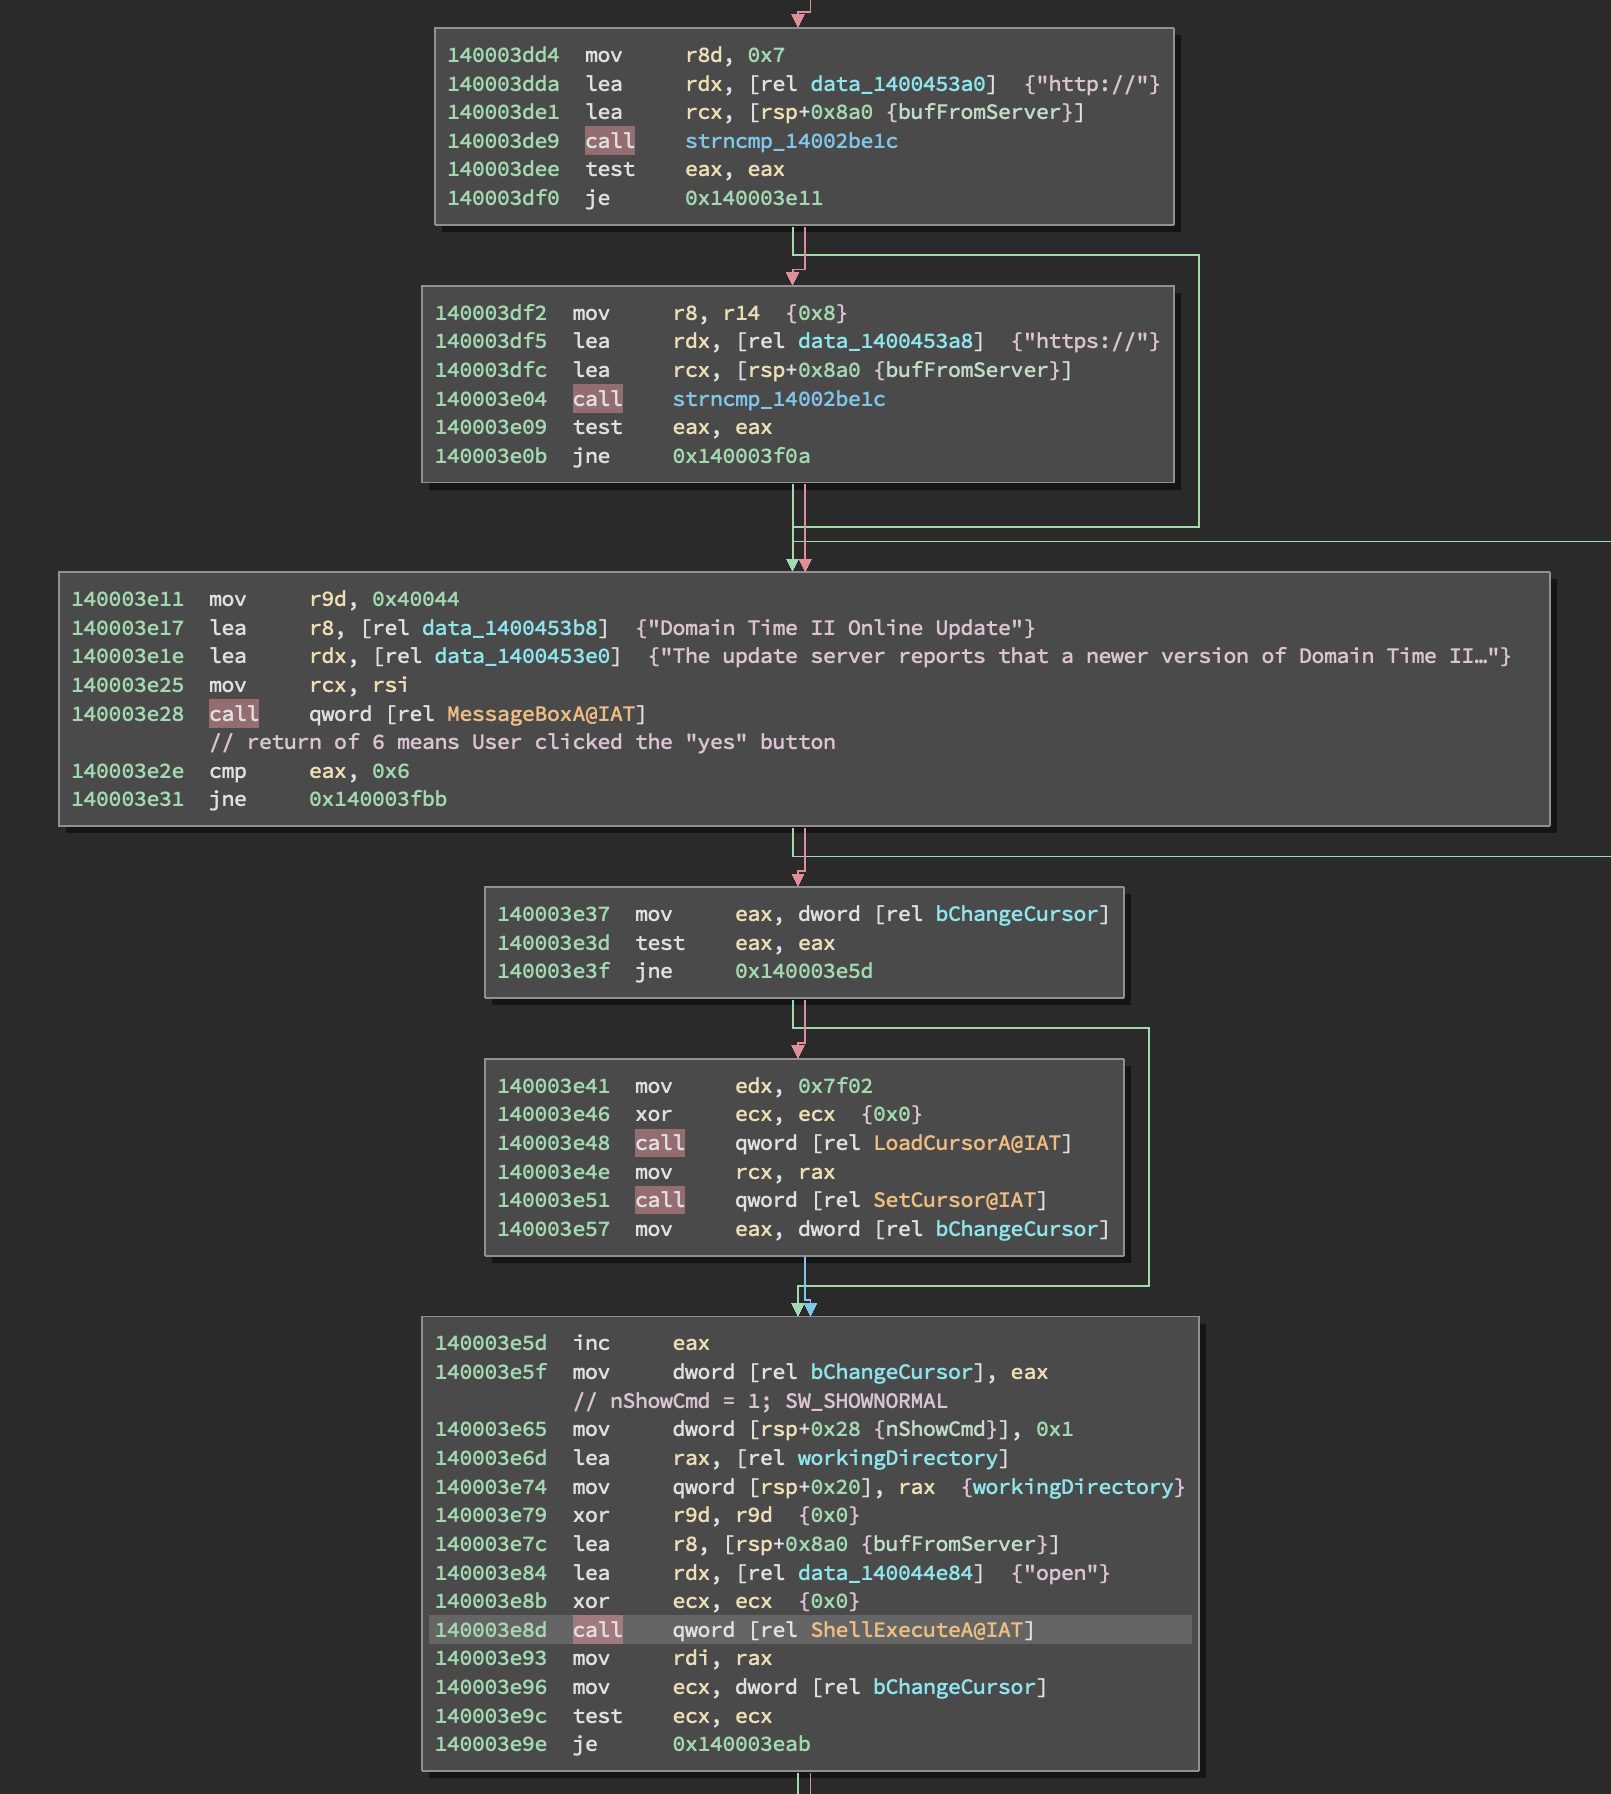Click the "return of 6 means" comment
This screenshot has width=1611, height=1794.
pos(522,742)
